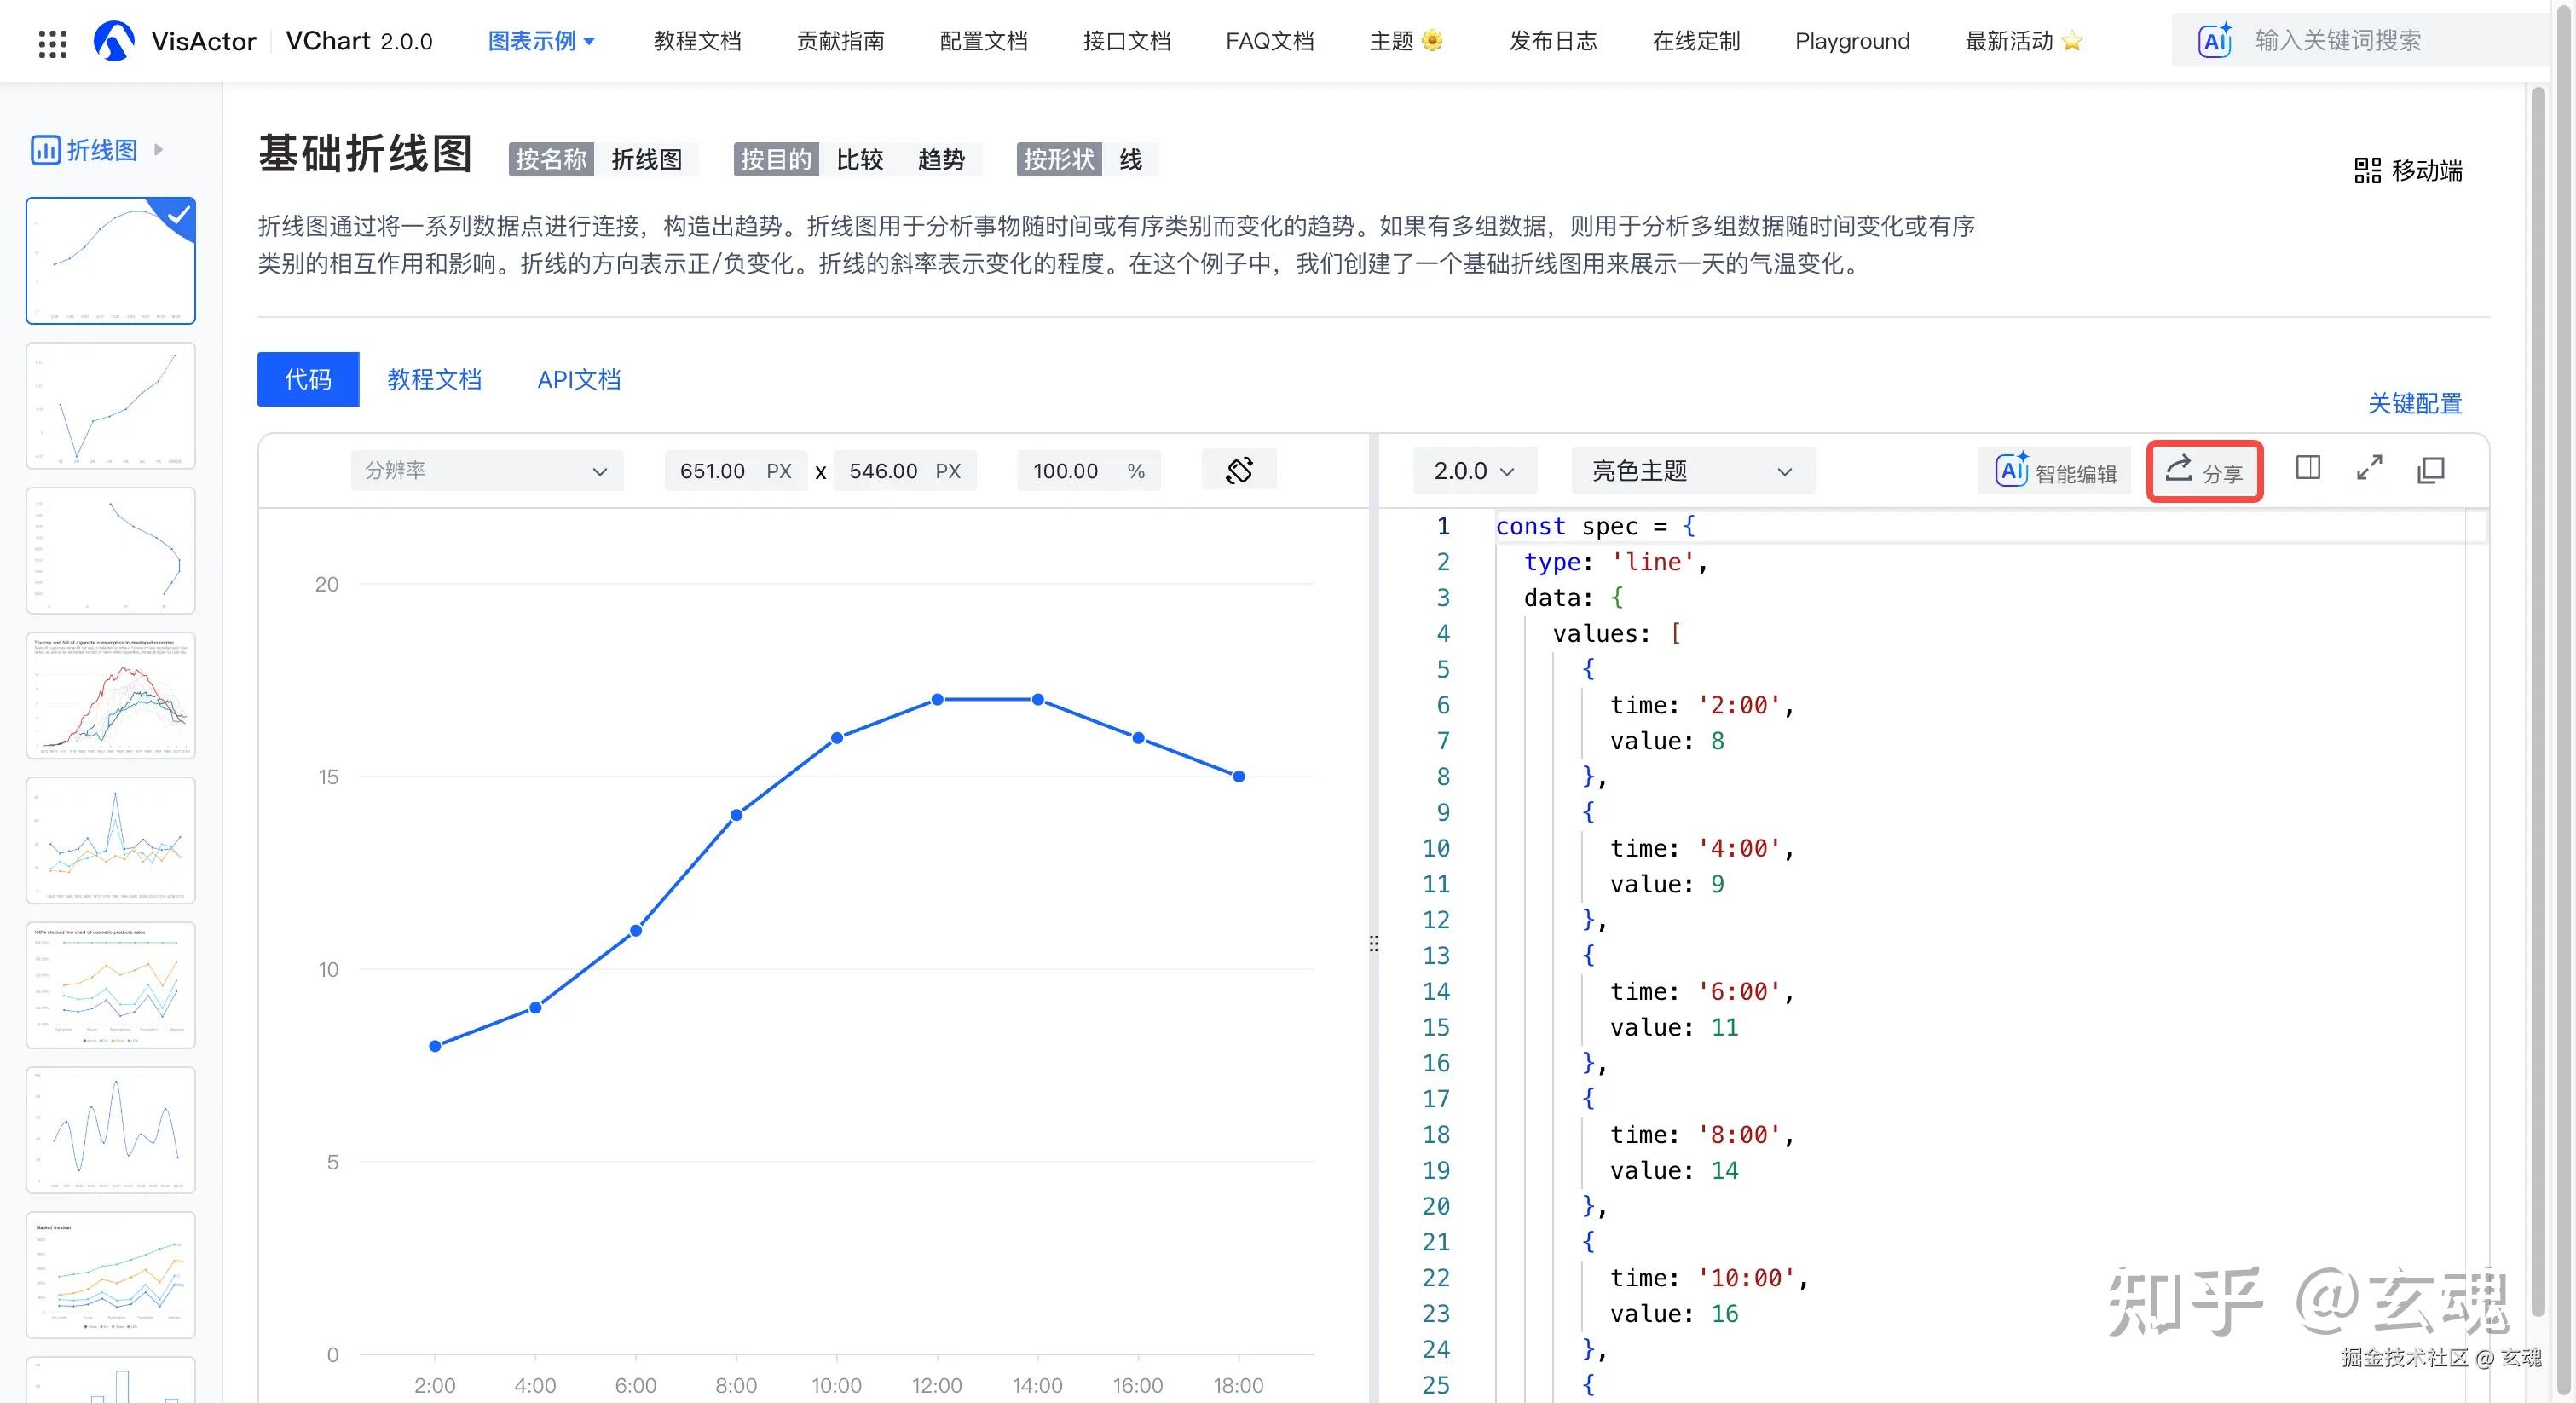Select the multi-colored cigarette consumption chart thumbnail

(x=110, y=695)
